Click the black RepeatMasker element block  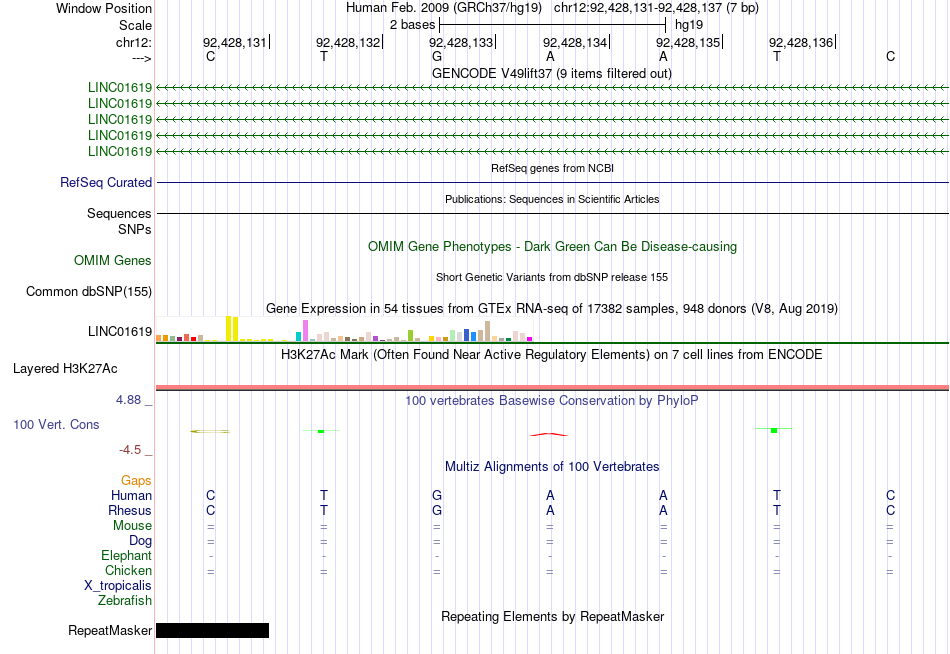tap(212, 630)
